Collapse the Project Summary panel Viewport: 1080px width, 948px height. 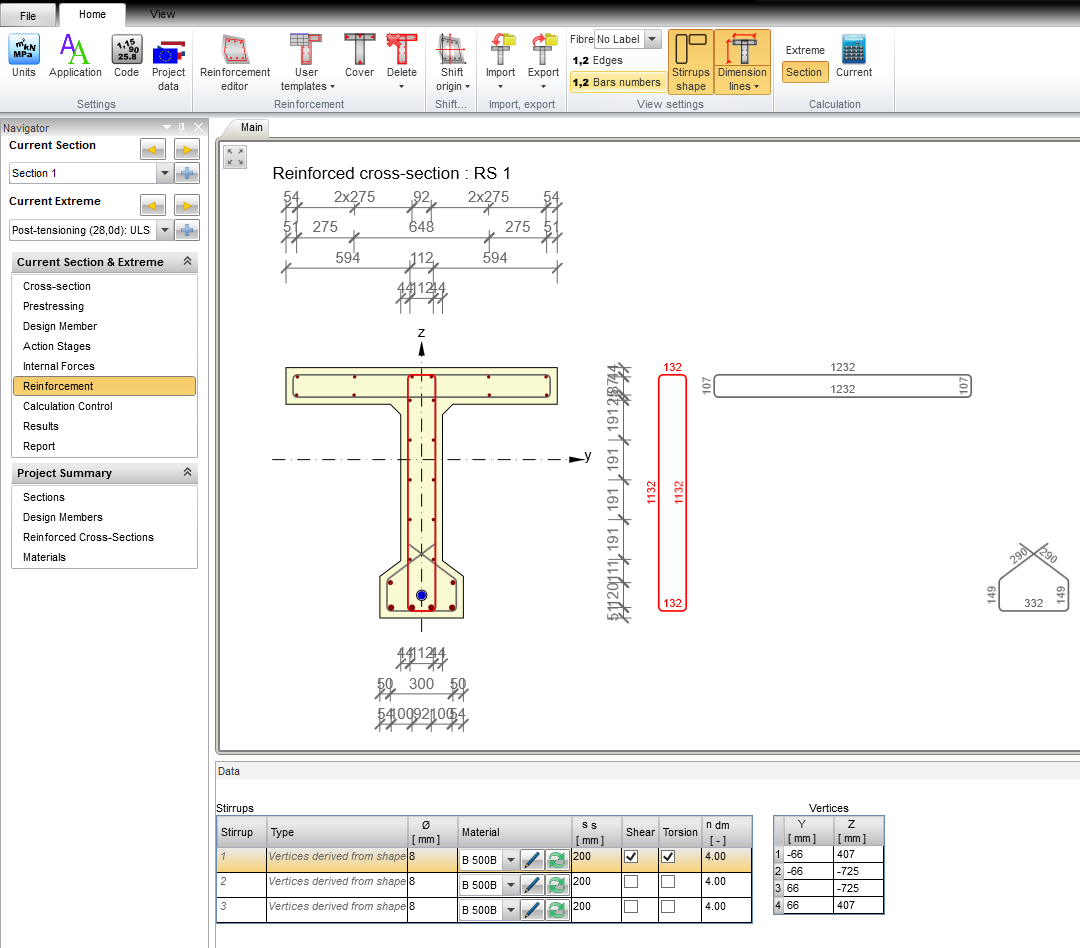tap(187, 473)
